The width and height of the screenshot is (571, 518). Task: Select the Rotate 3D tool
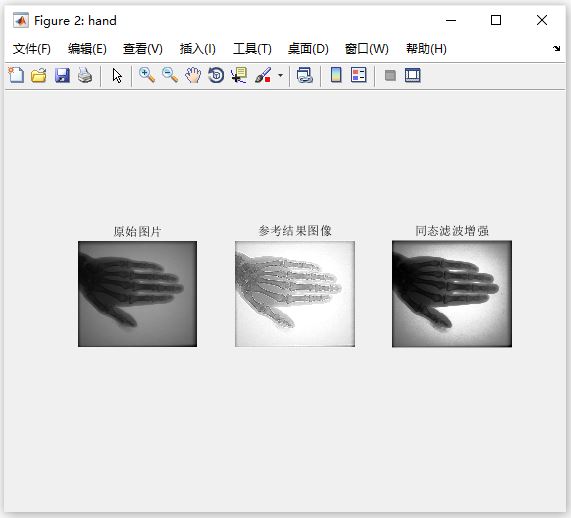pos(216,75)
